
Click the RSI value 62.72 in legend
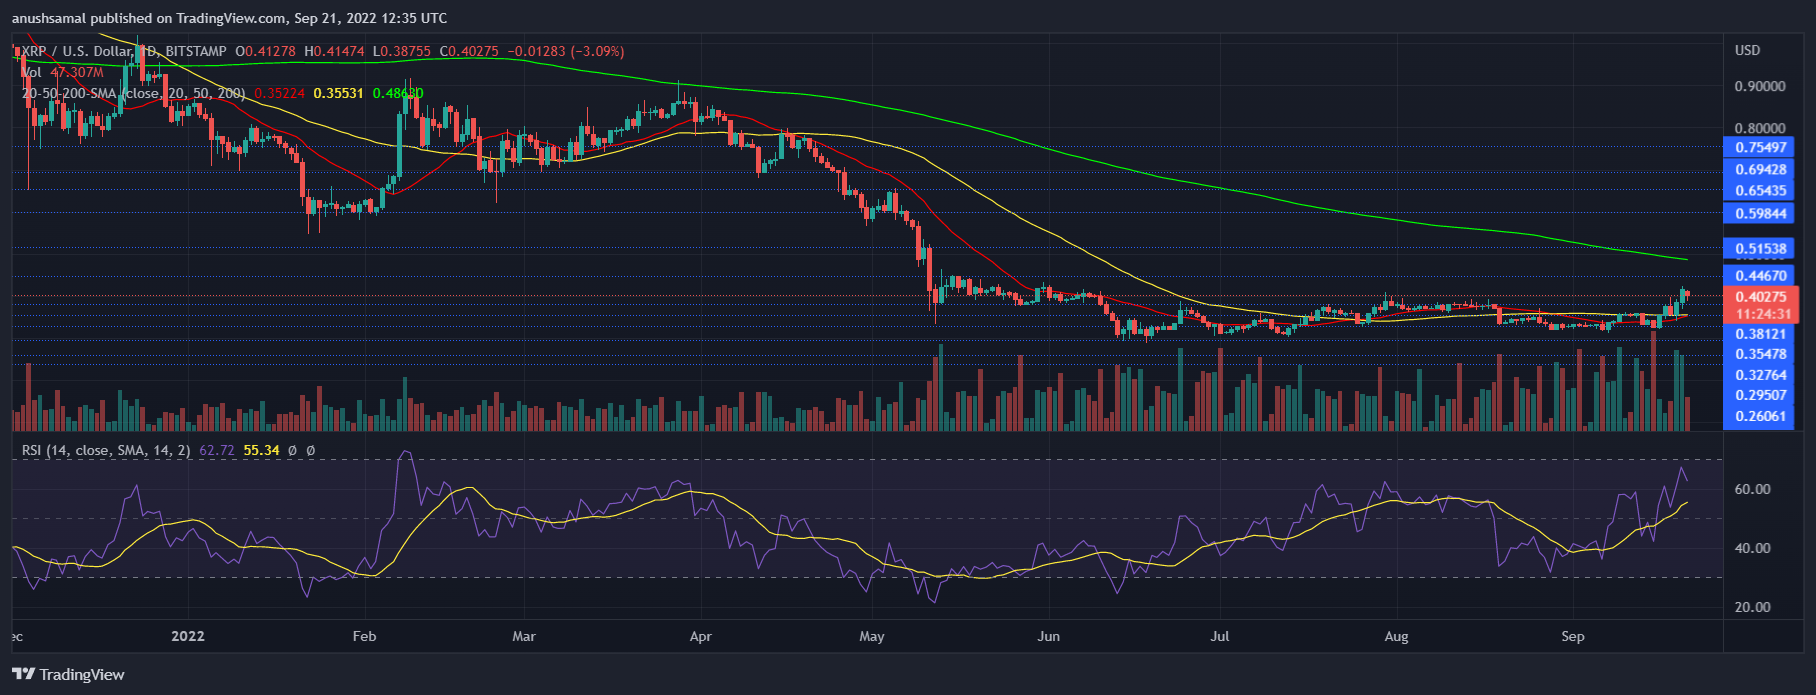click(217, 451)
